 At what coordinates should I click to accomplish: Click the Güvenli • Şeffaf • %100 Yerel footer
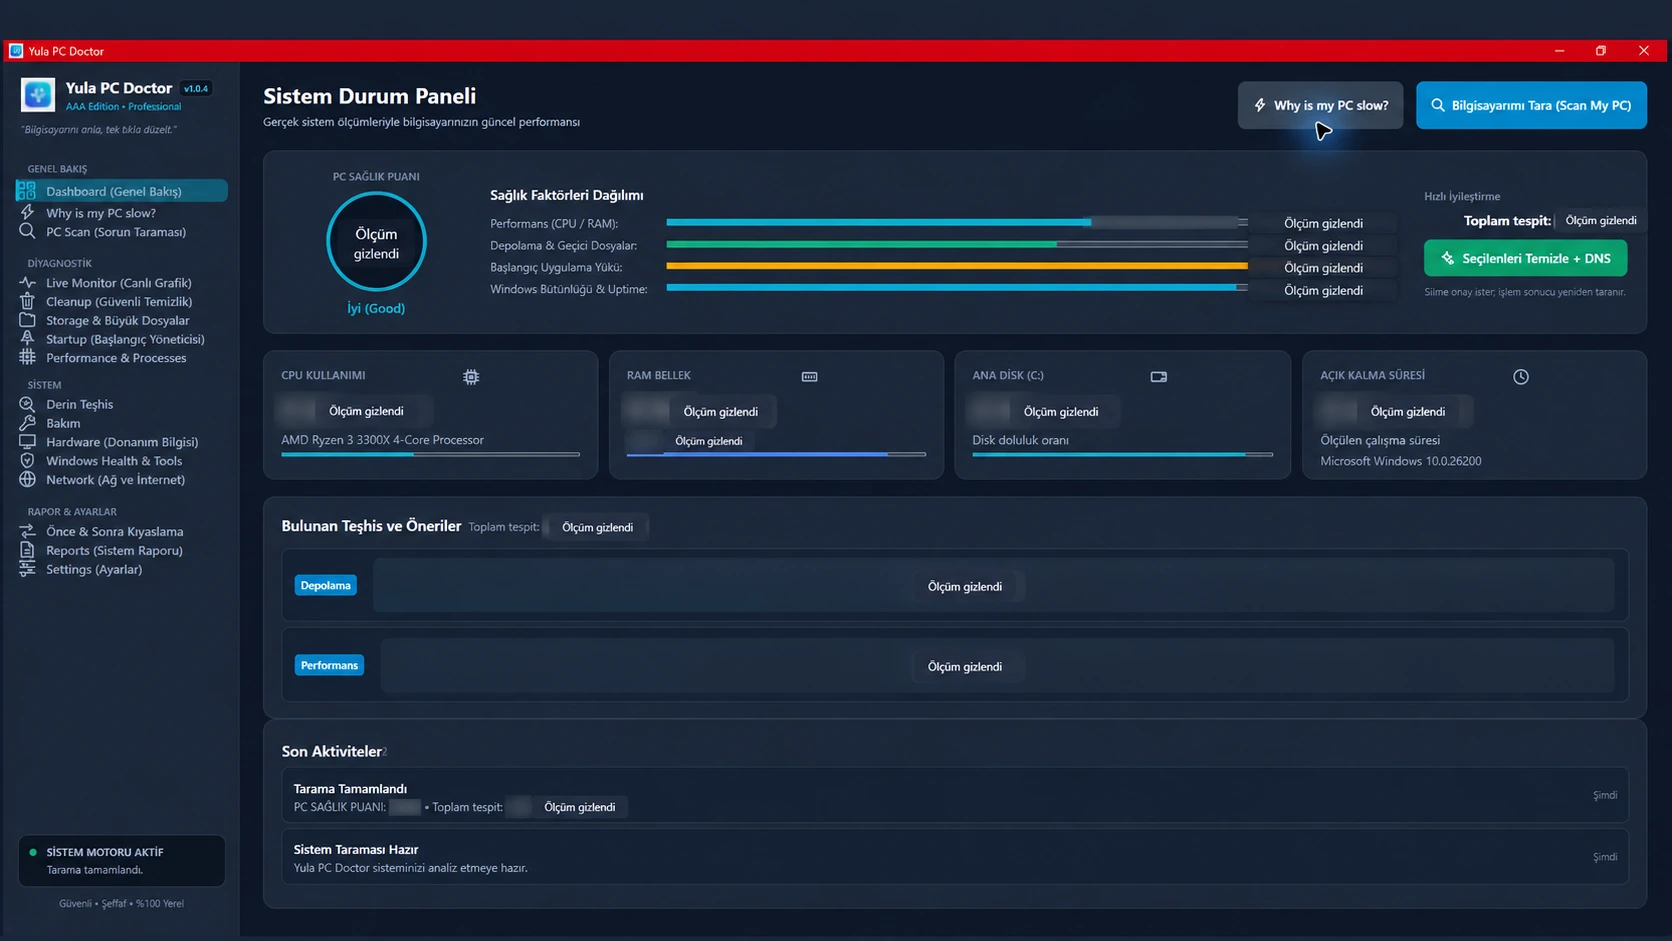pos(121,903)
